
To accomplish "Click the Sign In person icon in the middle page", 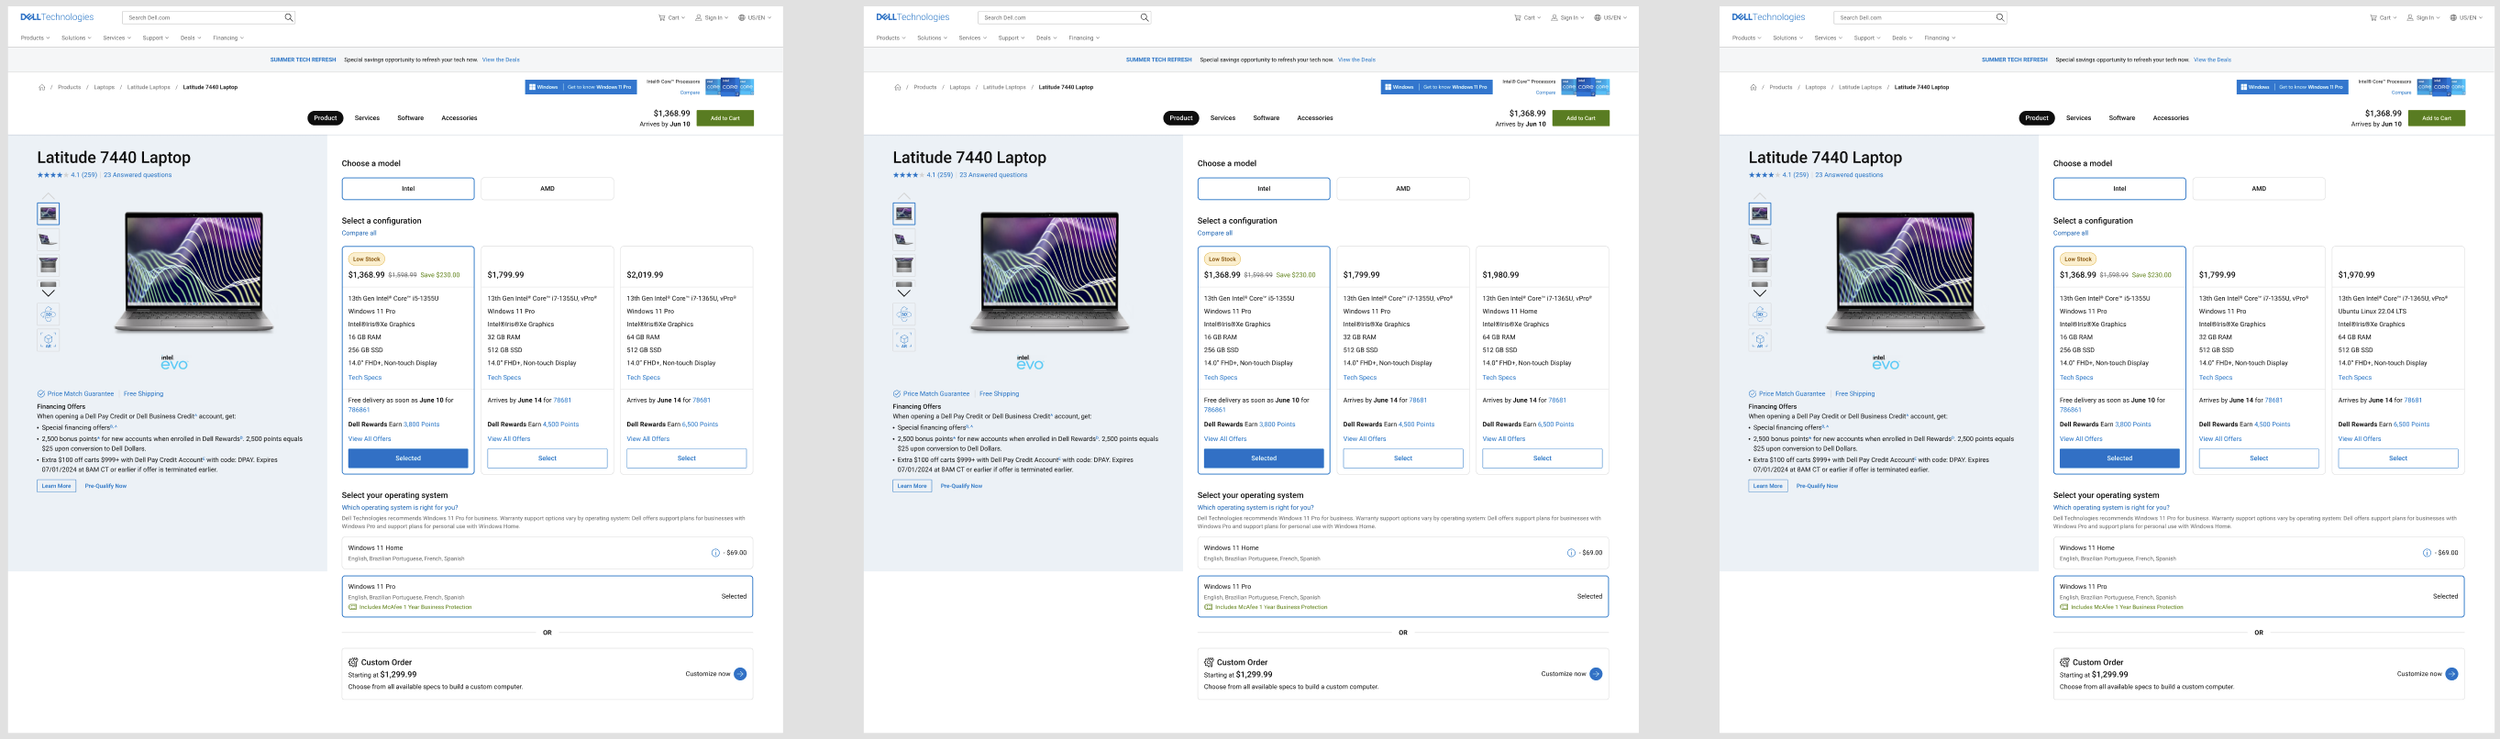I will point(1554,17).
